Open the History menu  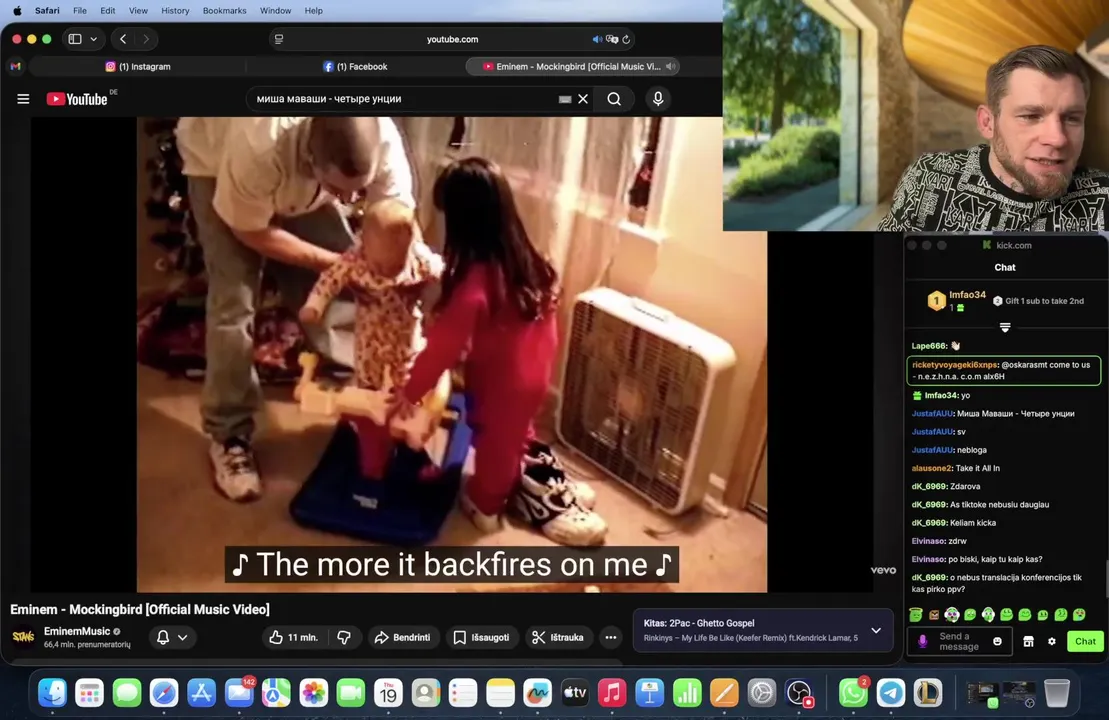[x=175, y=11]
